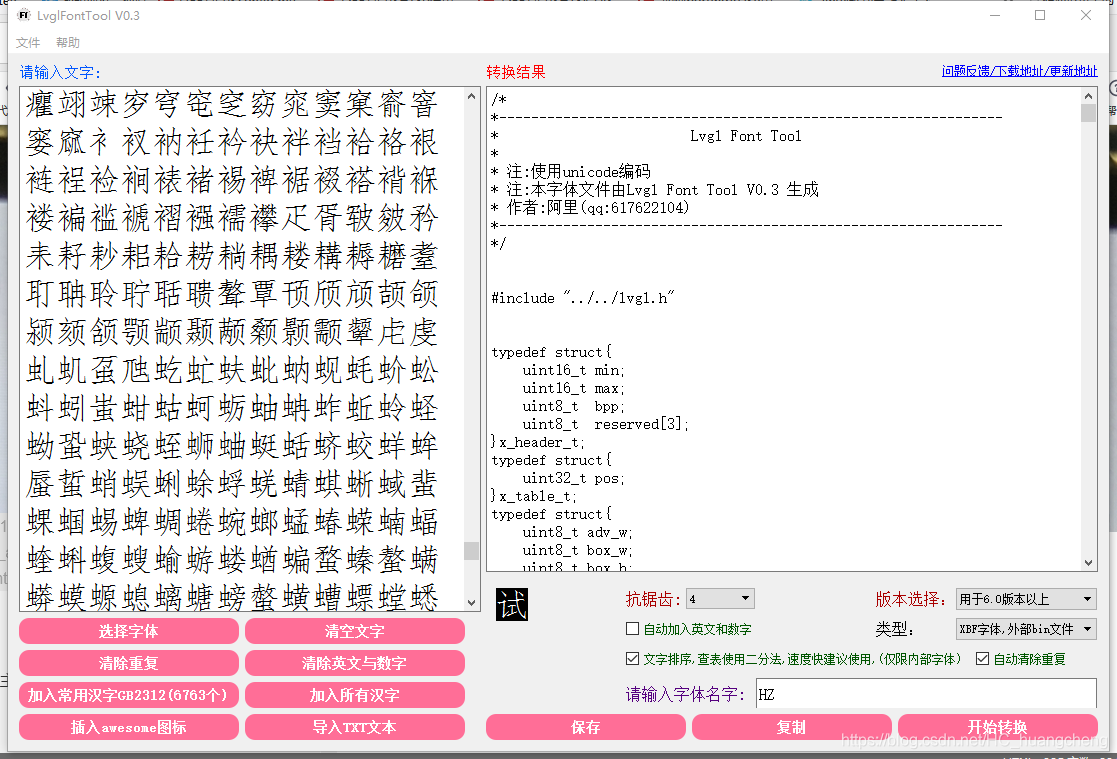This screenshot has width=1117, height=759.
Task: Click scroll-up arrow of result panel
Action: coord(1088,96)
